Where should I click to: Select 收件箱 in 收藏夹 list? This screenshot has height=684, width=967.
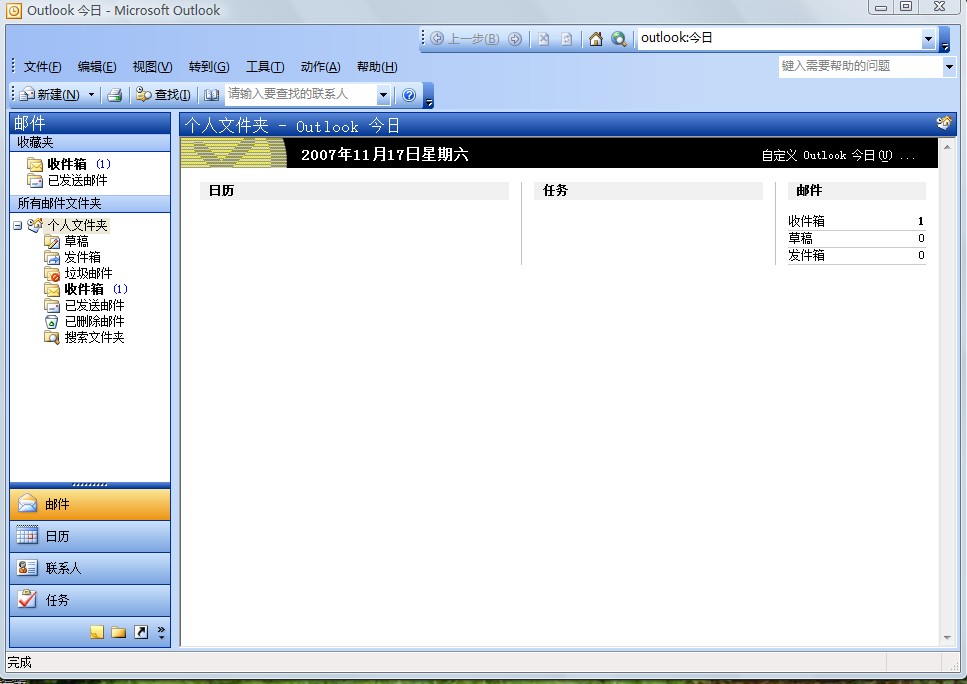(x=68, y=164)
